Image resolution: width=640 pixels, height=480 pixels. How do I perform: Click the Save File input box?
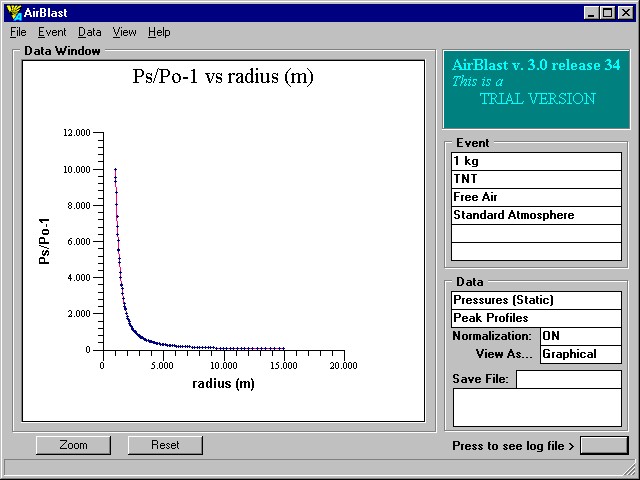(569, 379)
